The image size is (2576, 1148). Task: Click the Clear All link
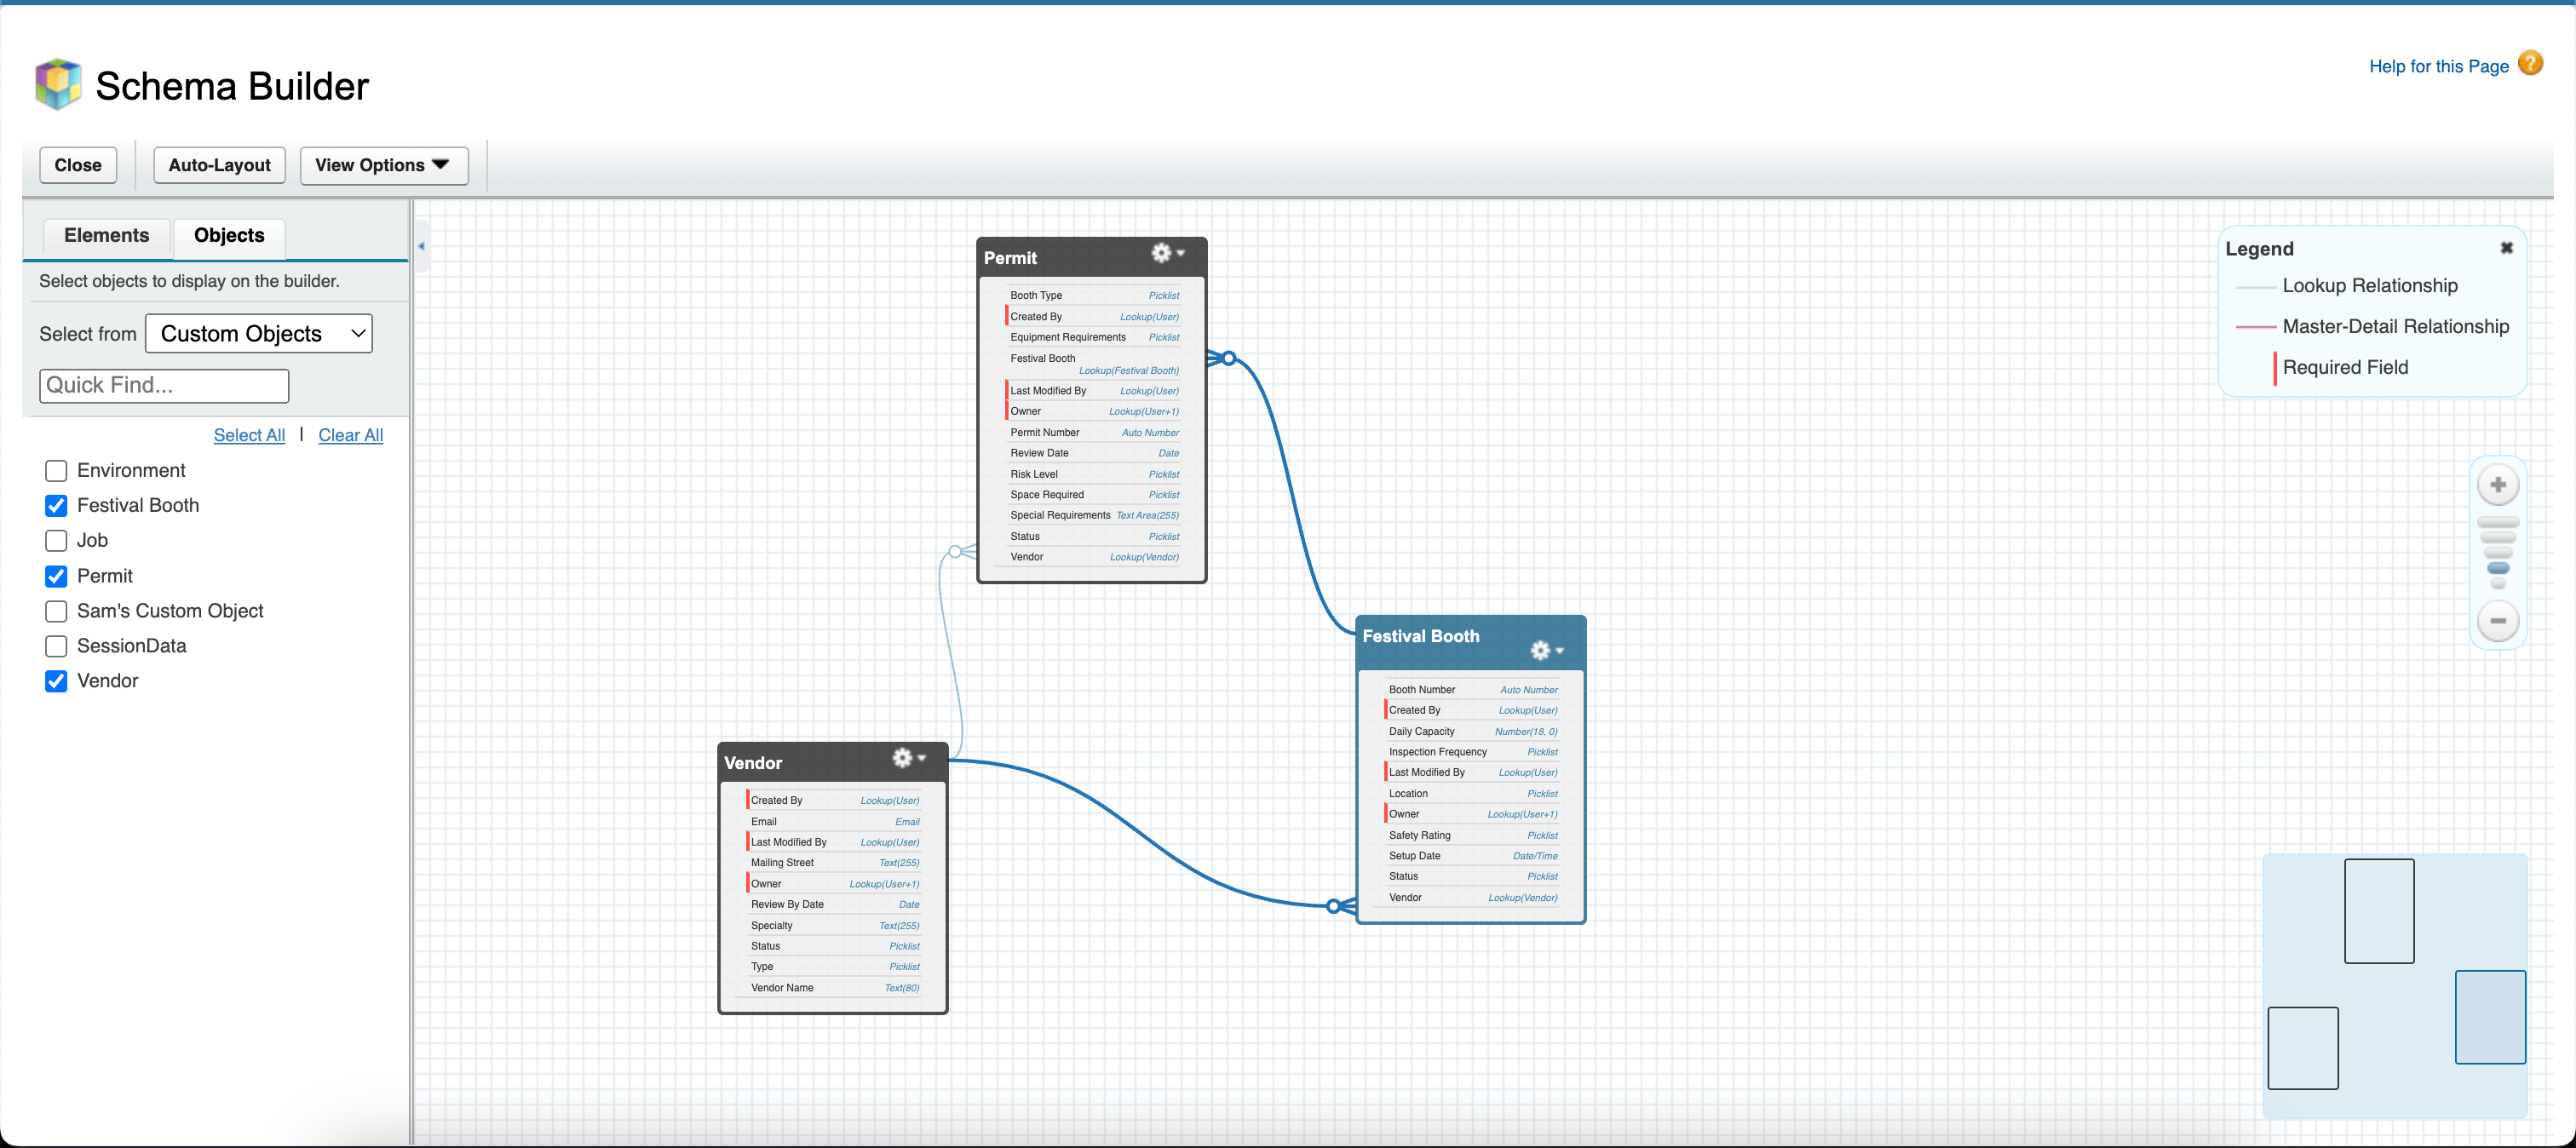click(350, 435)
